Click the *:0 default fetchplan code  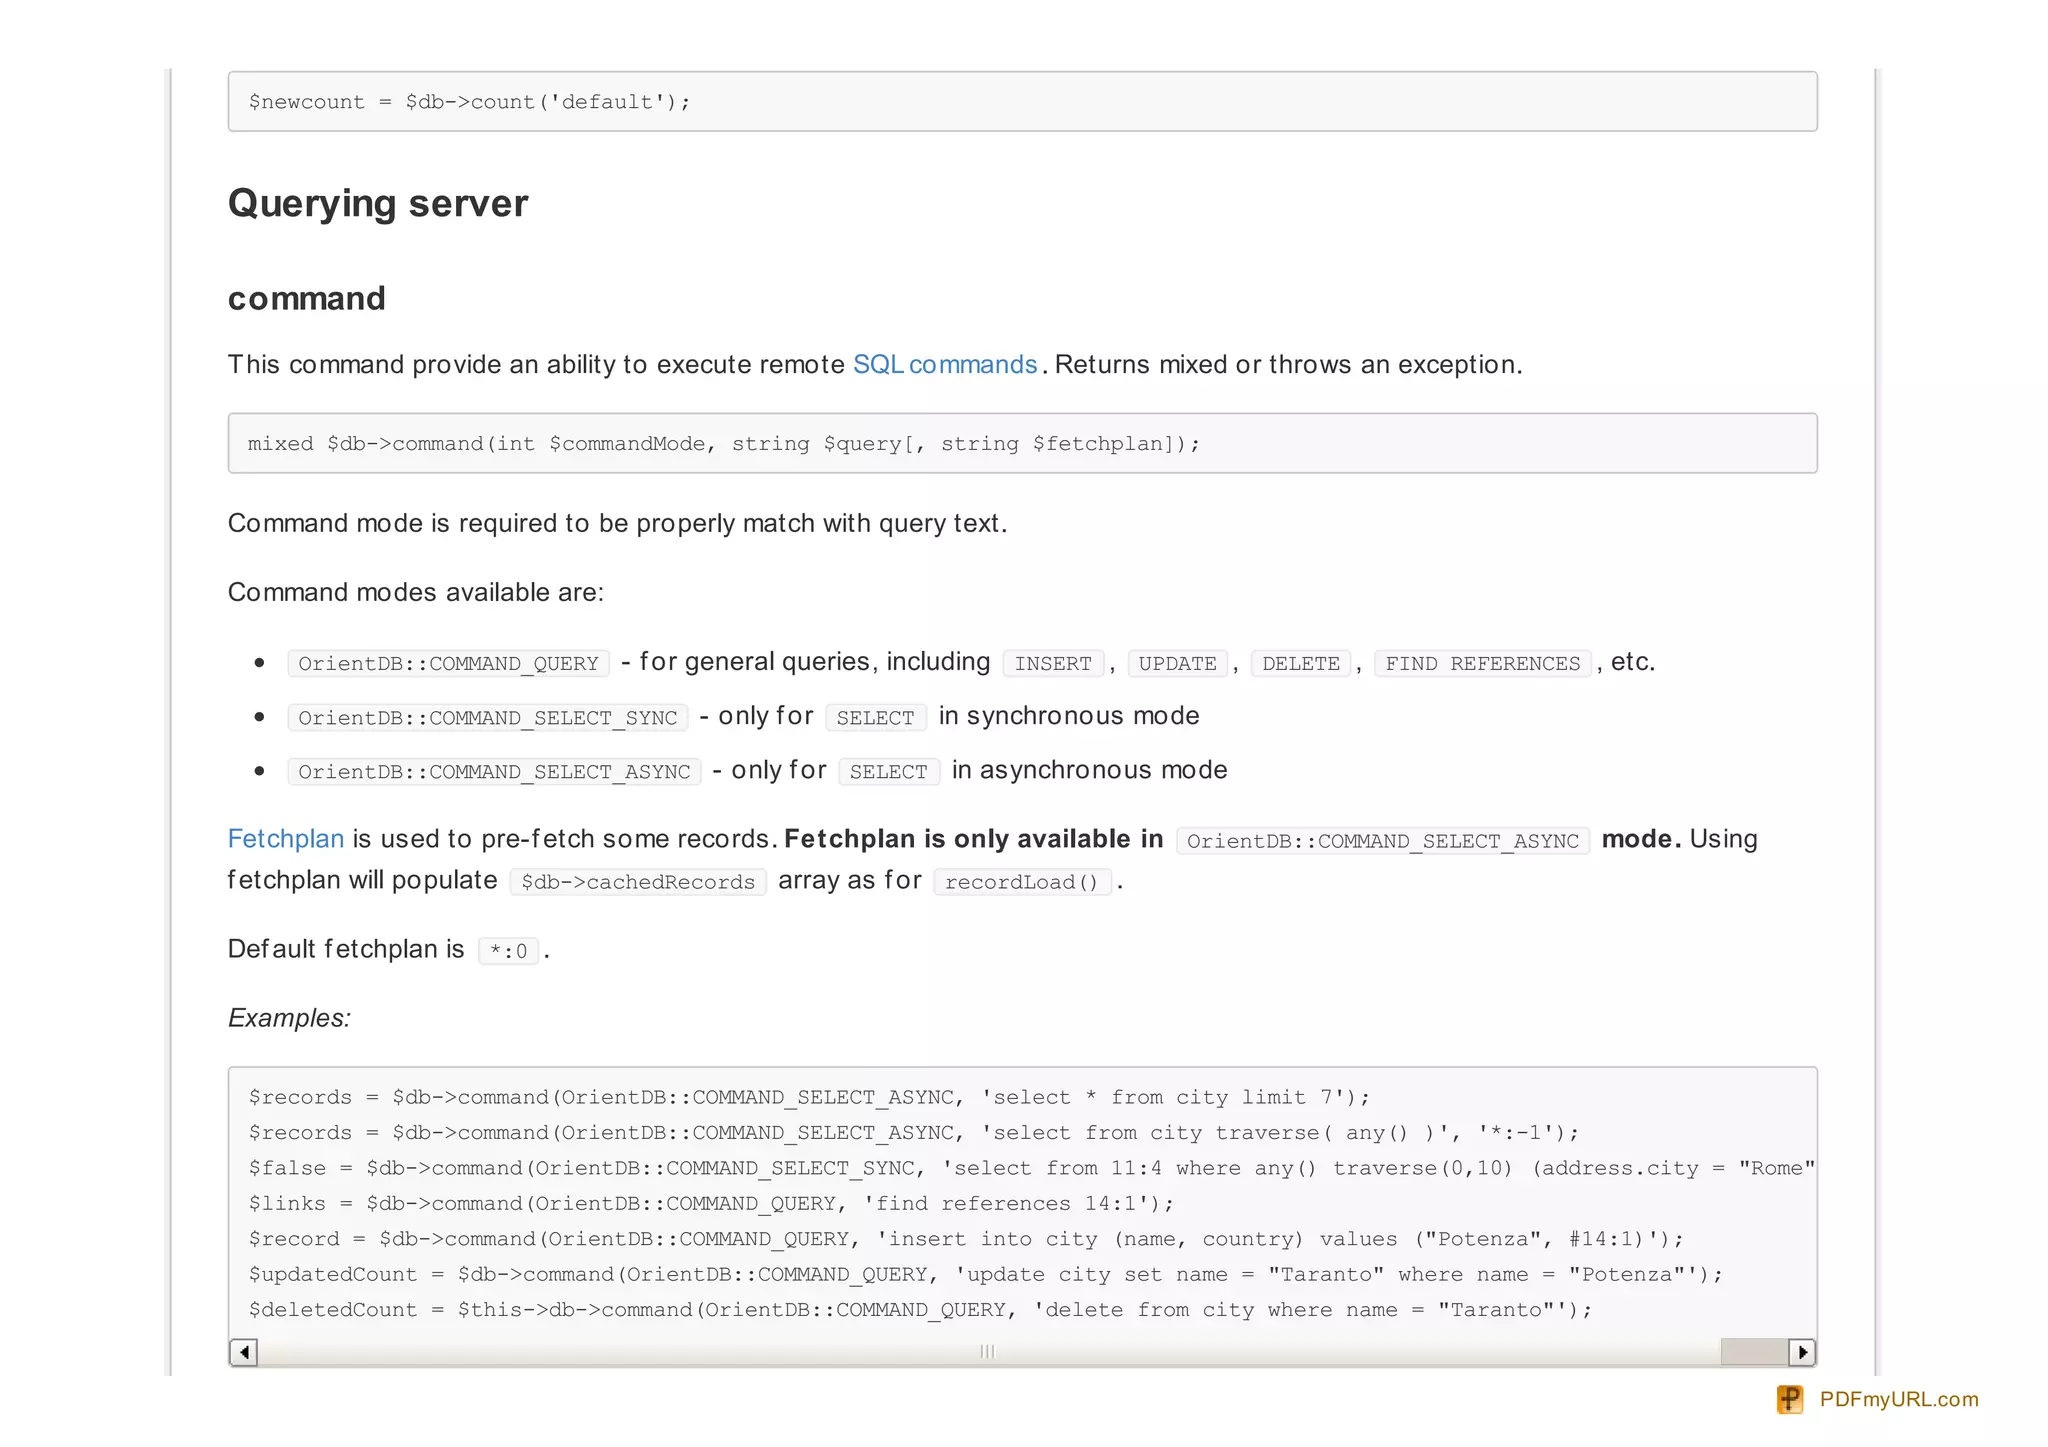coord(508,951)
